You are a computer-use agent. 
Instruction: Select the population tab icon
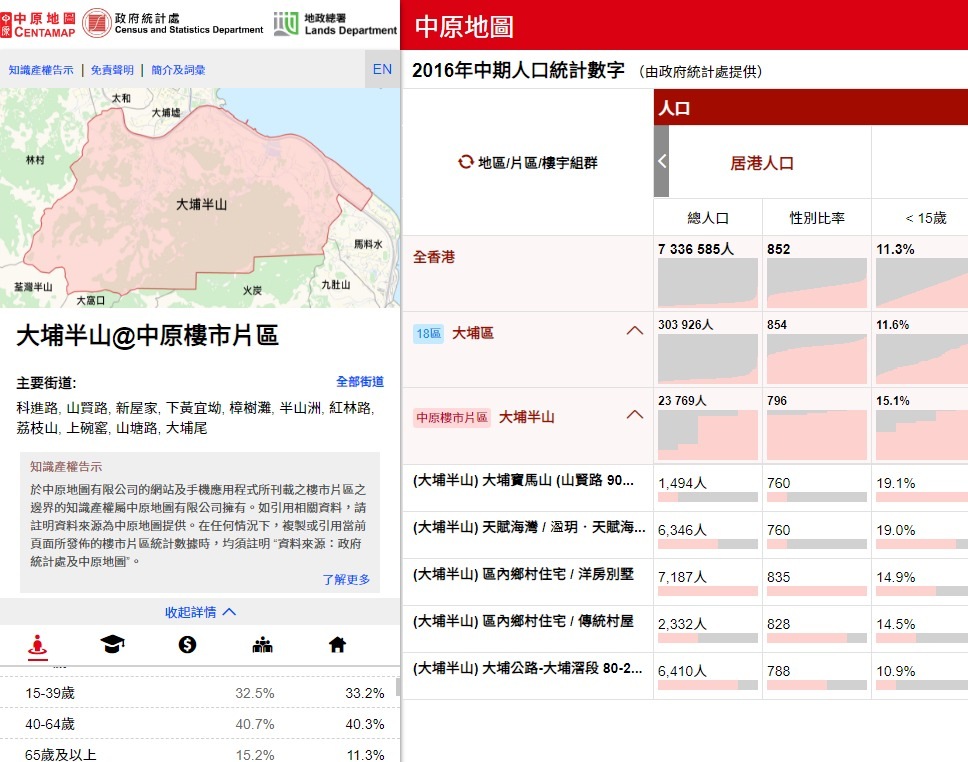click(38, 645)
